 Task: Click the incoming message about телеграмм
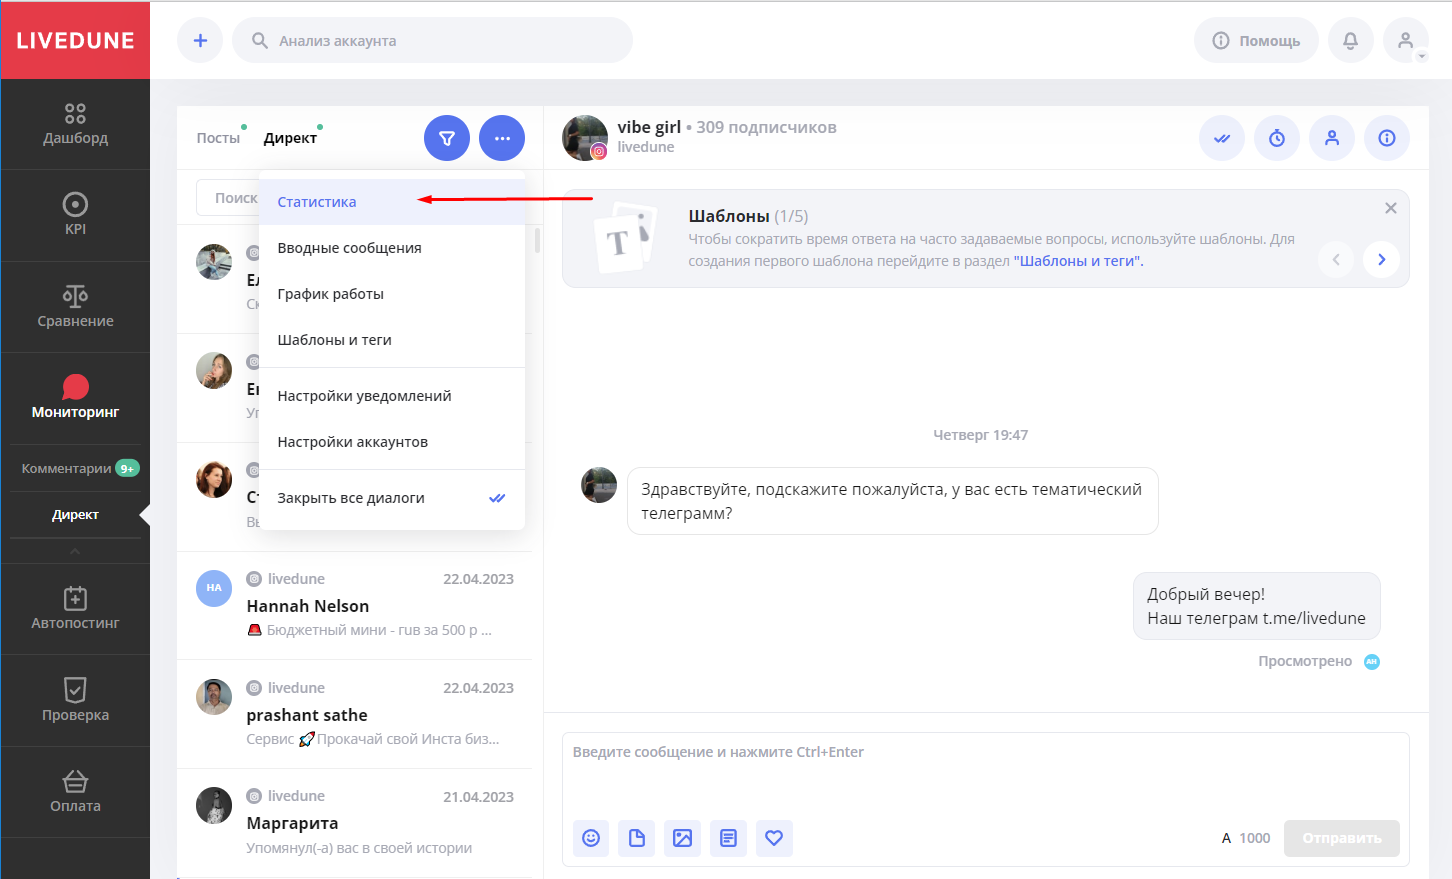pos(892,501)
